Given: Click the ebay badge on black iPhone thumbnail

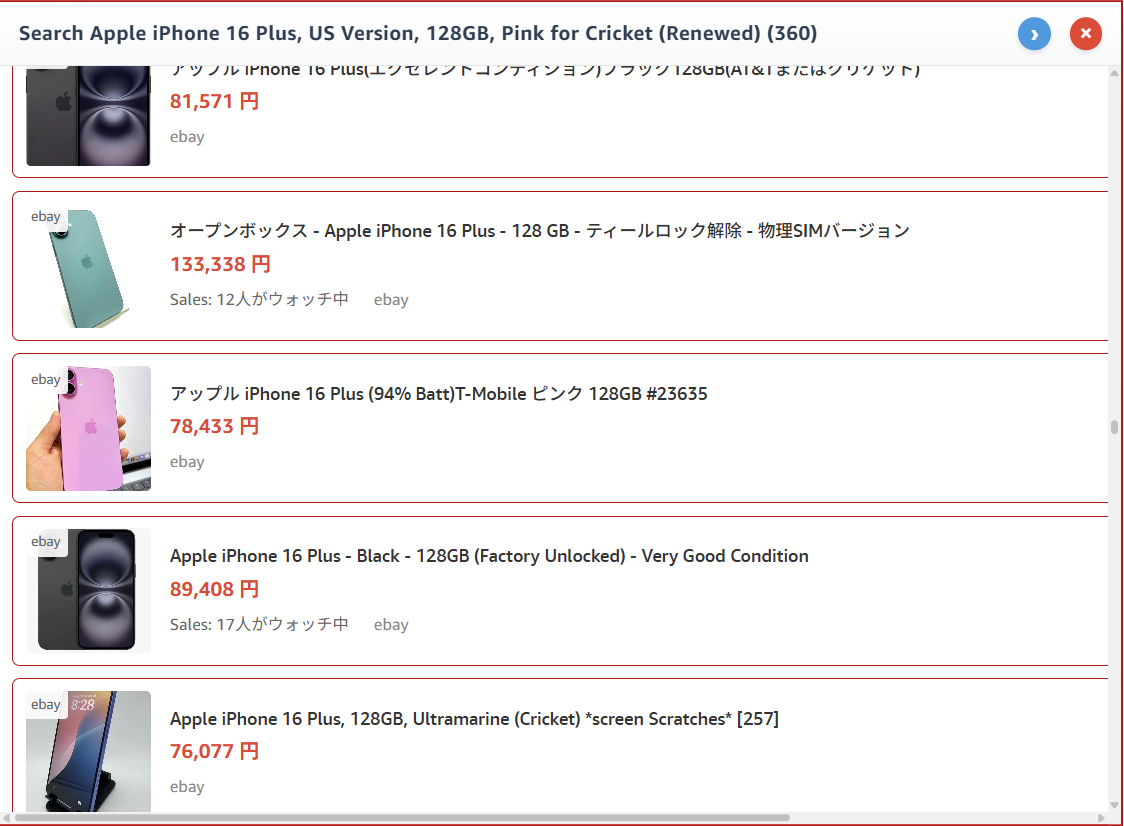Looking at the screenshot, I should click(x=46, y=541).
